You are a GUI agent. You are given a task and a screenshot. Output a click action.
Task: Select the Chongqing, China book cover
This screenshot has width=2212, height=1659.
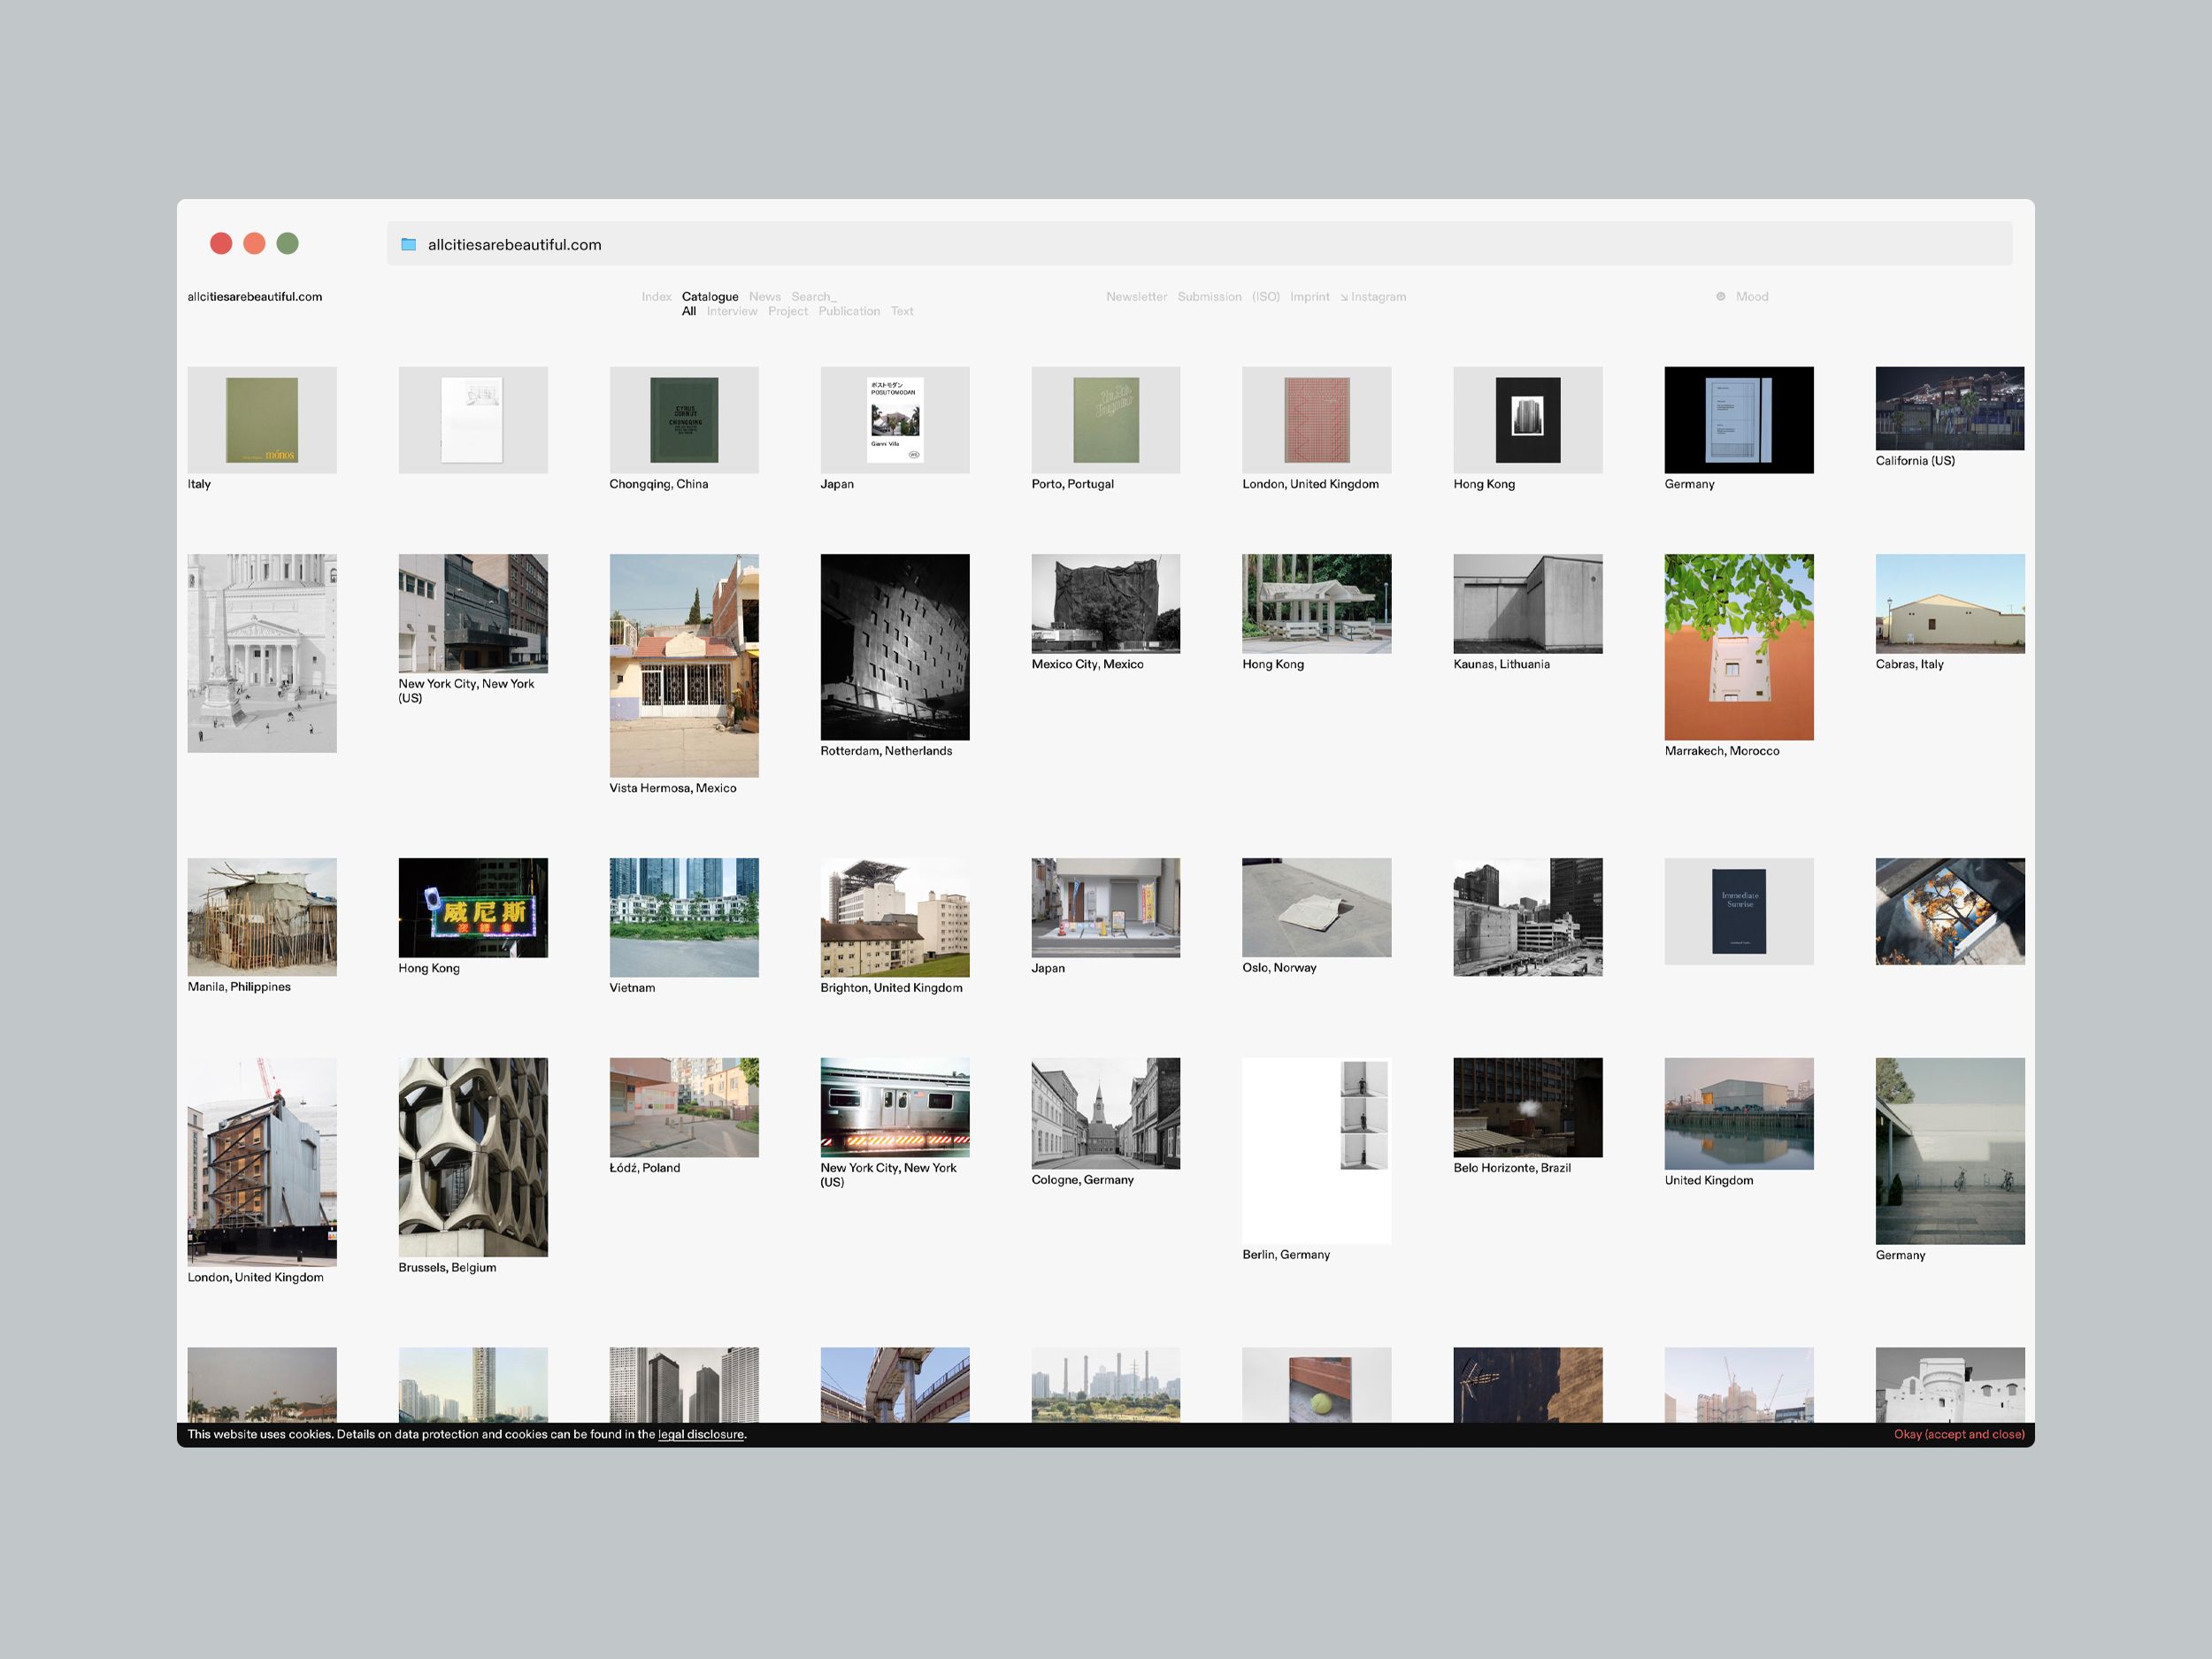click(x=684, y=420)
